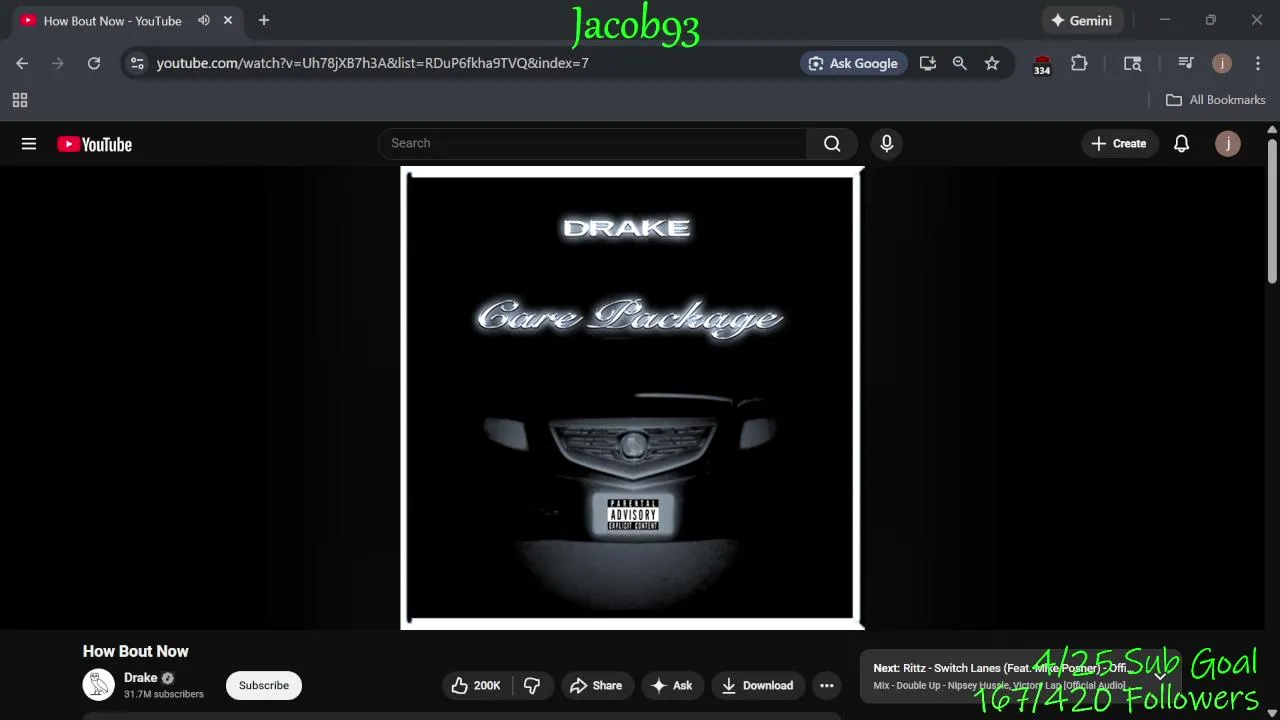The height and width of the screenshot is (720, 1280).
Task: Open the zoom magnifier icon in address bar
Action: pyautogui.click(x=960, y=63)
